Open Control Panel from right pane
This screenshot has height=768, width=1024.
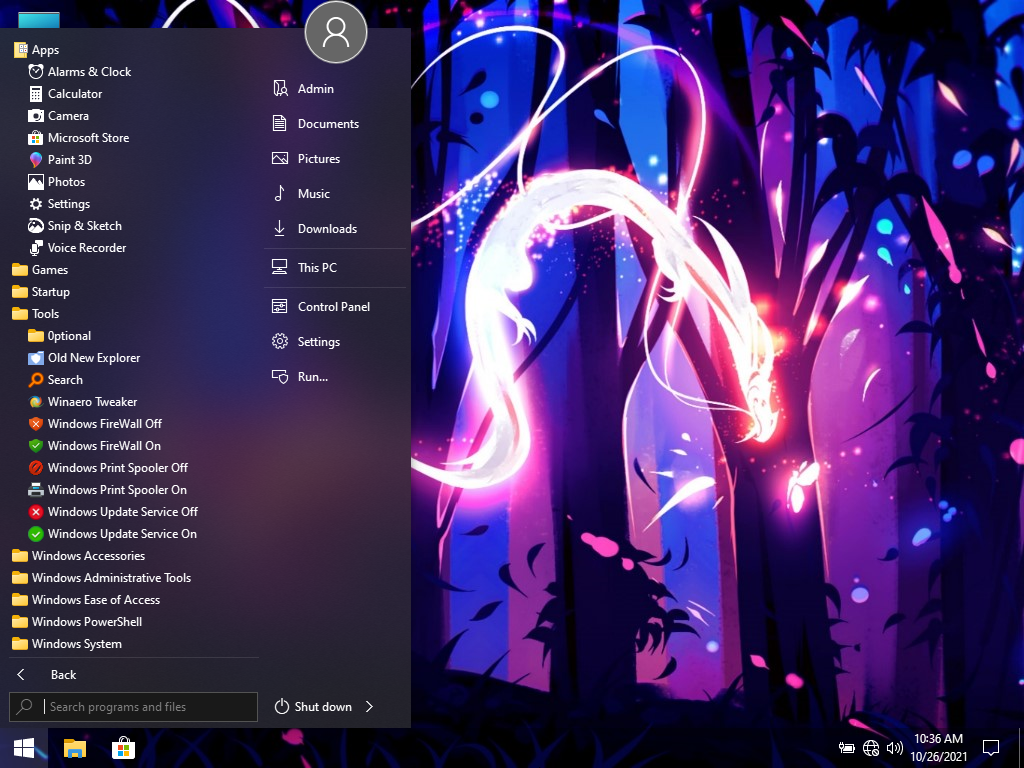334,307
